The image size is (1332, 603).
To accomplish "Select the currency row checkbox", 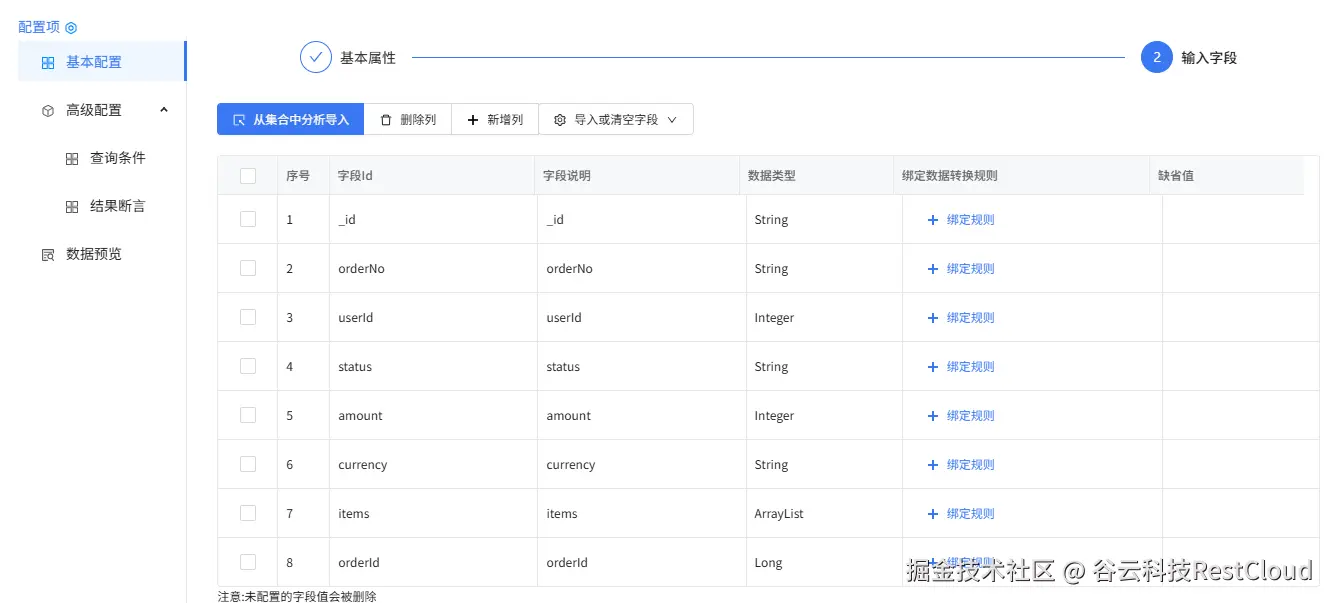I will pos(248,464).
